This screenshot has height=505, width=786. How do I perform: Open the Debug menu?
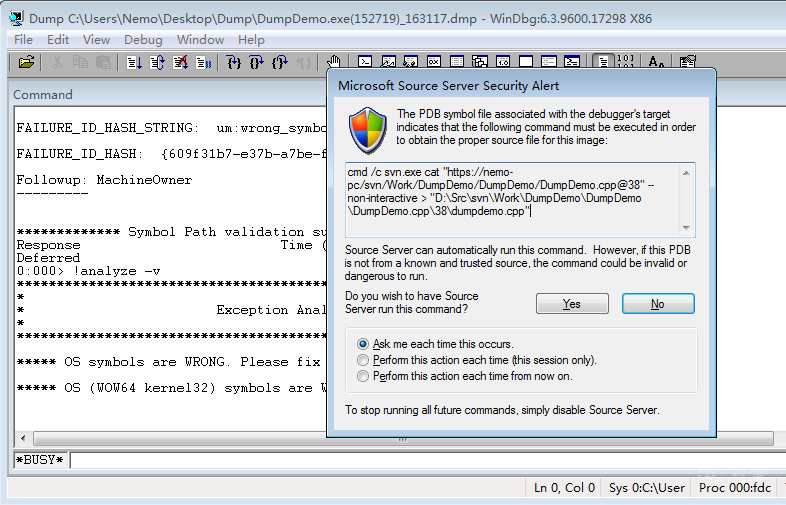143,40
